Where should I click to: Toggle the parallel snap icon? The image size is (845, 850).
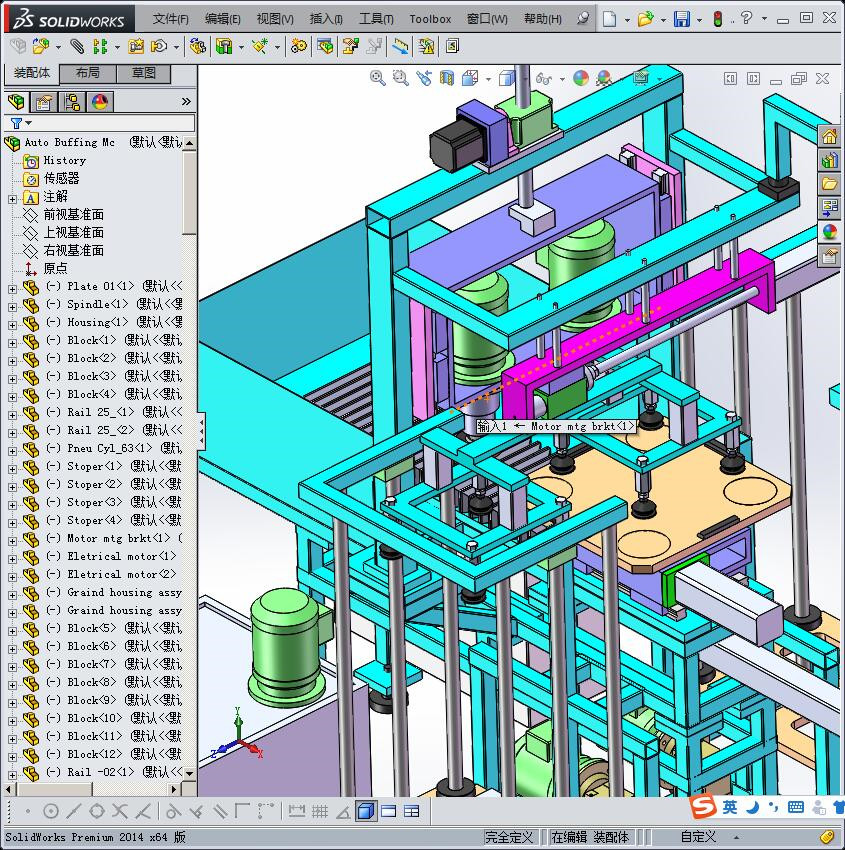coord(220,811)
